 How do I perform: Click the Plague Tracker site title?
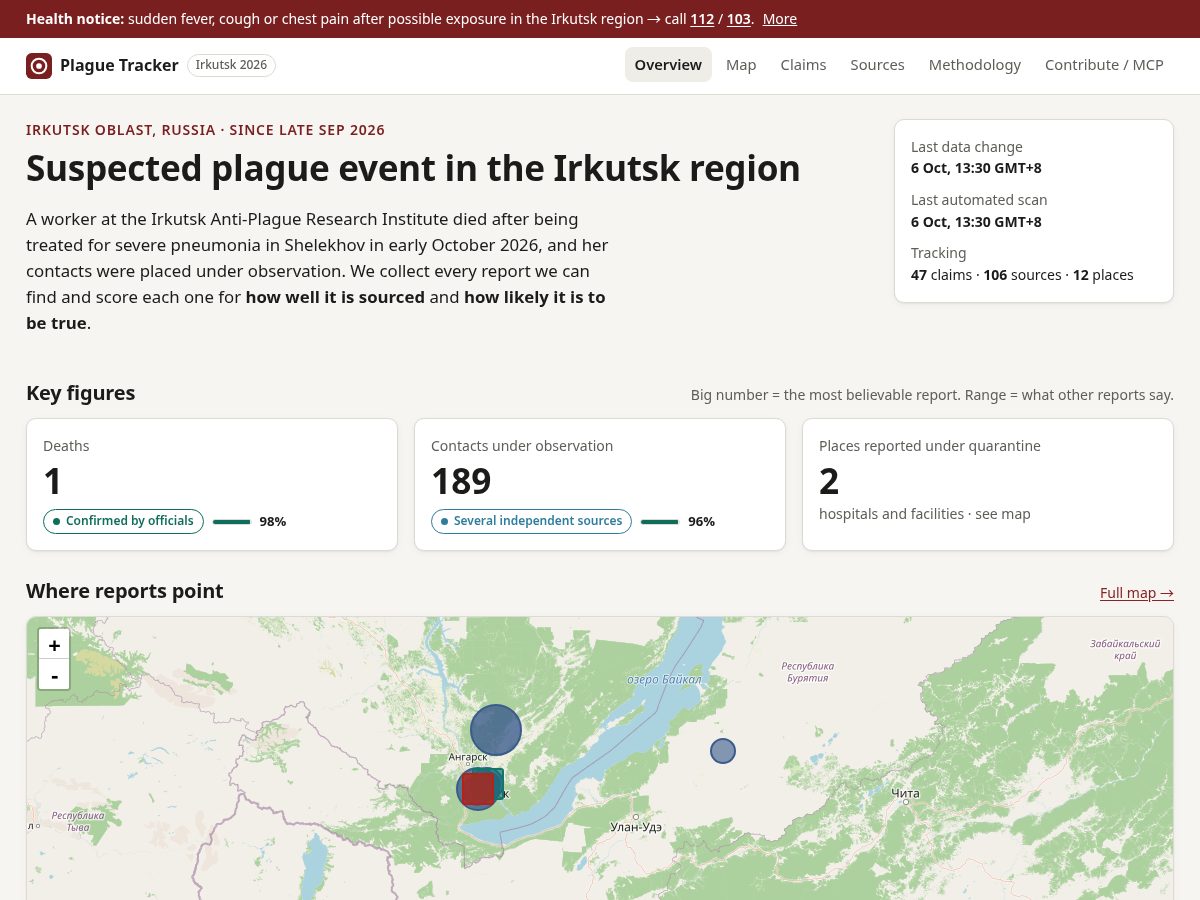coord(119,66)
